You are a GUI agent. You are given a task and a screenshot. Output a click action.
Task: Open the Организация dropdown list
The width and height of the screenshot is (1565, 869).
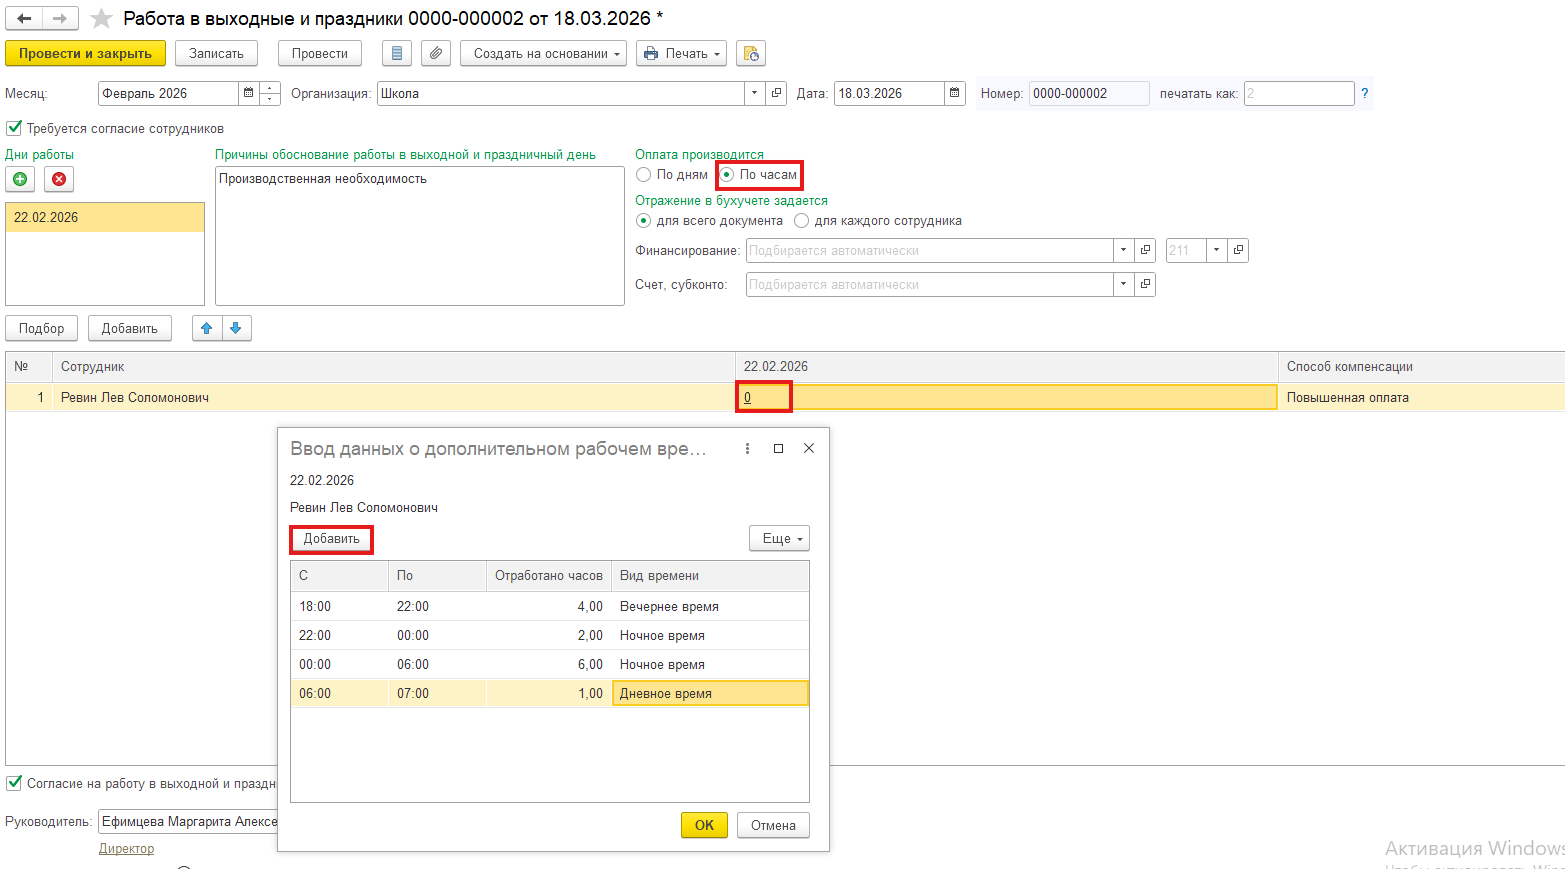[x=755, y=93]
